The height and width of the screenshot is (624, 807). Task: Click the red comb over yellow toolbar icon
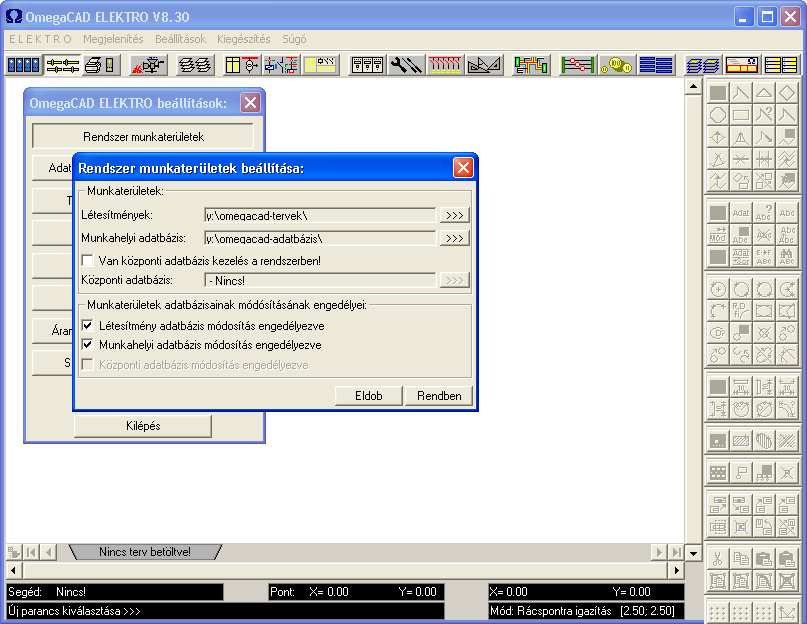click(x=444, y=65)
